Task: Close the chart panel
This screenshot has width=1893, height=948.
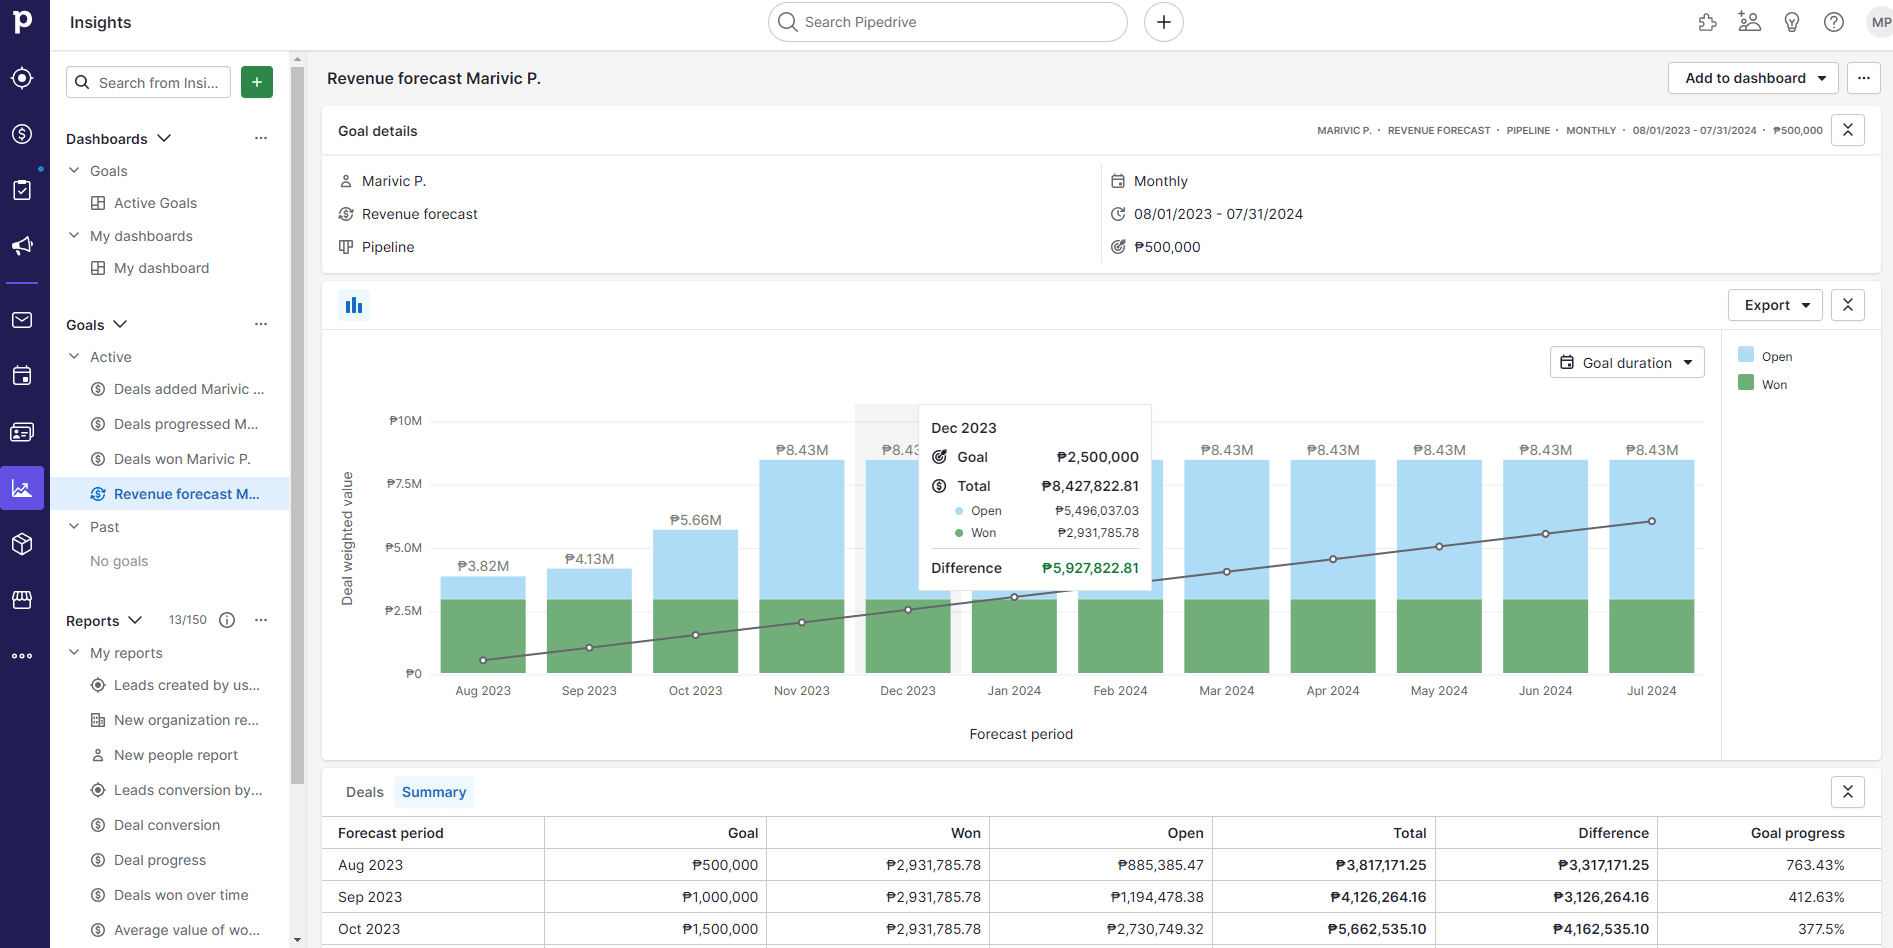Action: tap(1848, 305)
